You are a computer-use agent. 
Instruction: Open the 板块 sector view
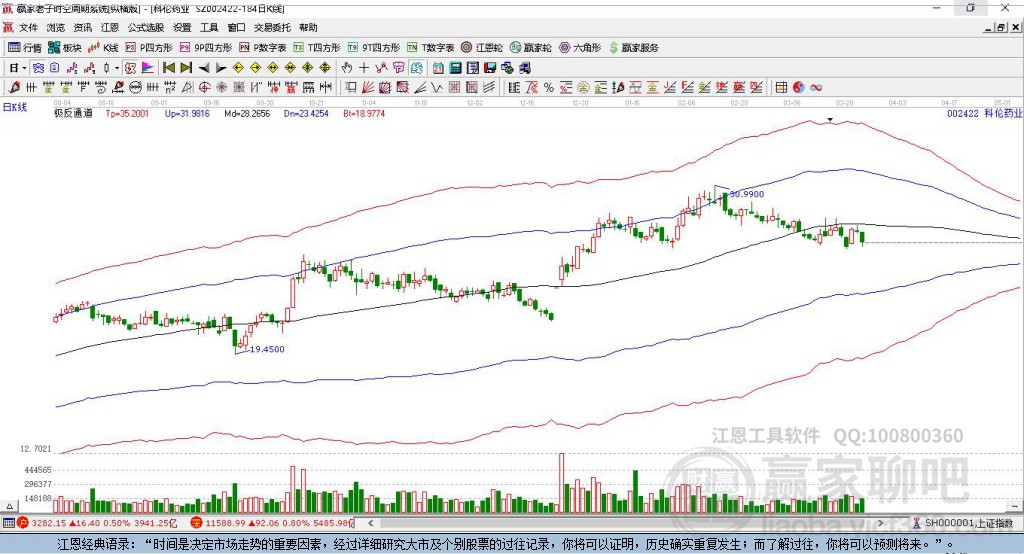click(x=65, y=48)
